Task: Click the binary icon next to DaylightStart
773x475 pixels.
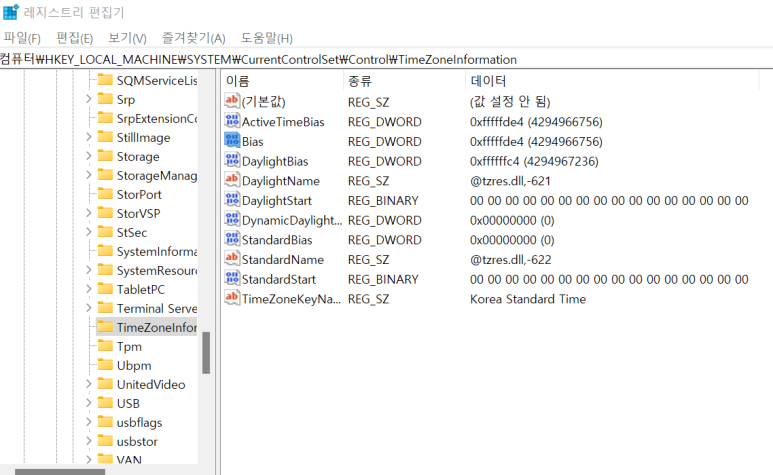Action: 232,200
